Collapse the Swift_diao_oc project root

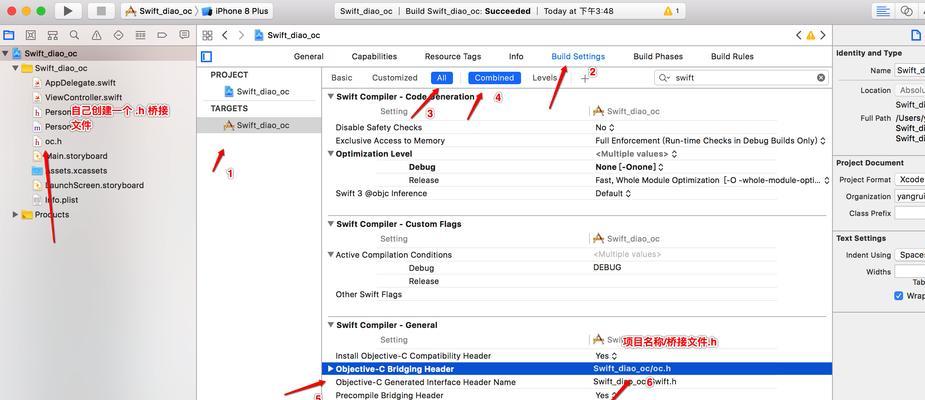[x=5, y=53]
